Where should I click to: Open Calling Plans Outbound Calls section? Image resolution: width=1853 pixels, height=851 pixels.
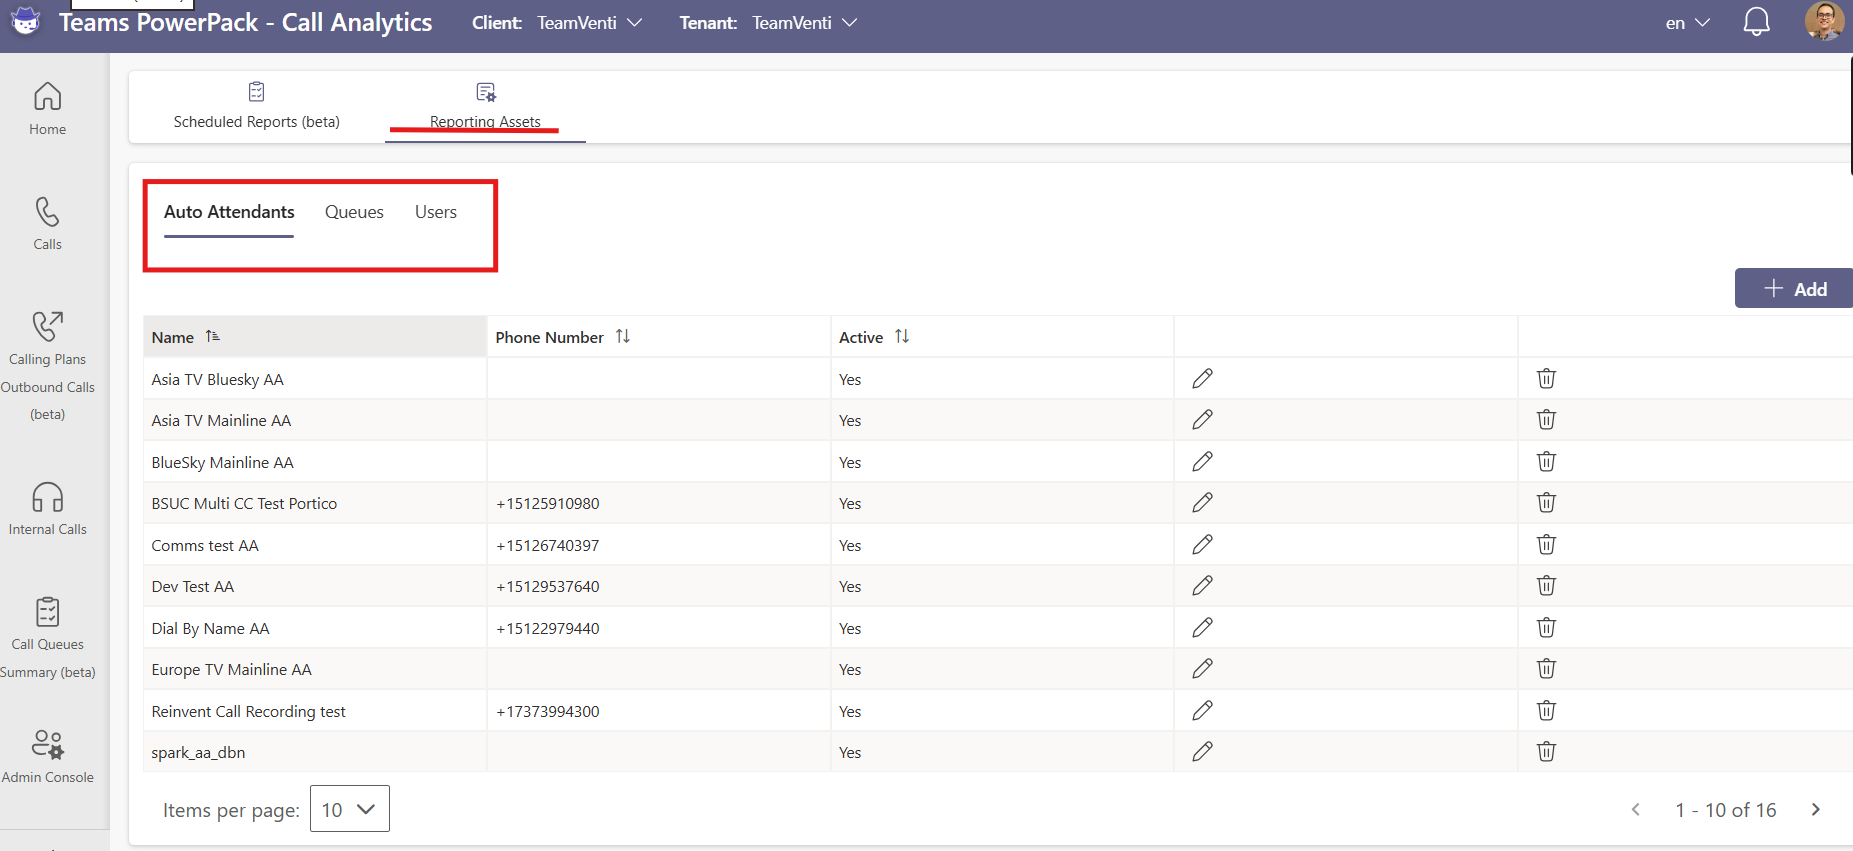pos(47,366)
